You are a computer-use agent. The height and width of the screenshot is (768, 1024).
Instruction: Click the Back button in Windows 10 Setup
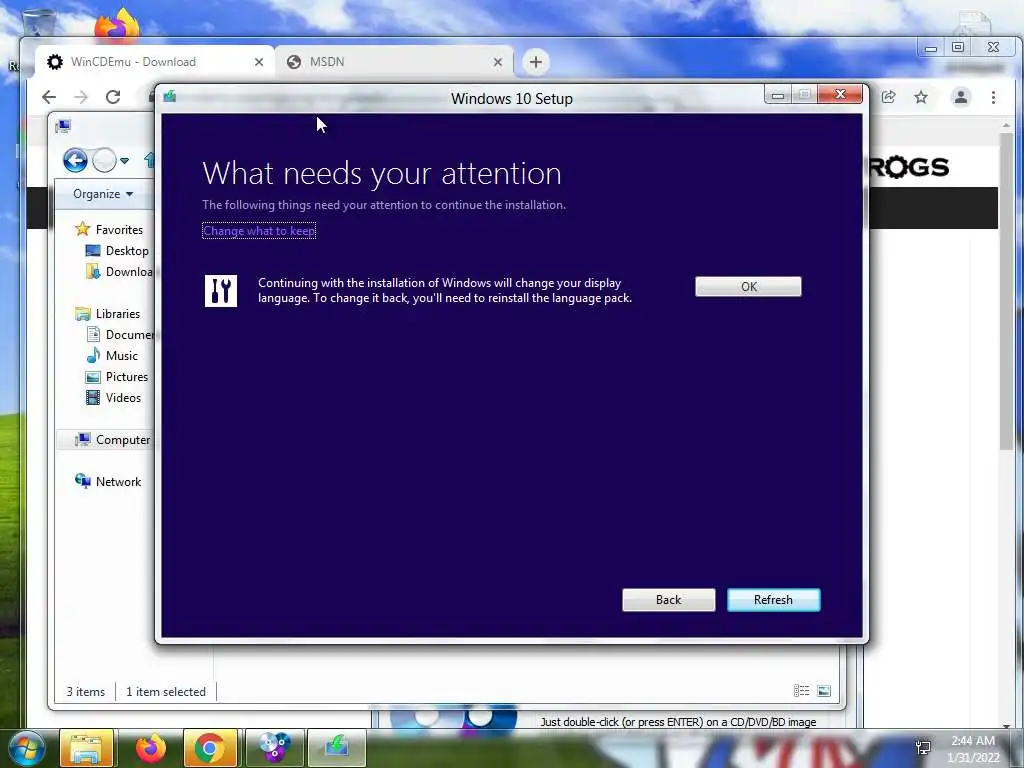tap(668, 600)
